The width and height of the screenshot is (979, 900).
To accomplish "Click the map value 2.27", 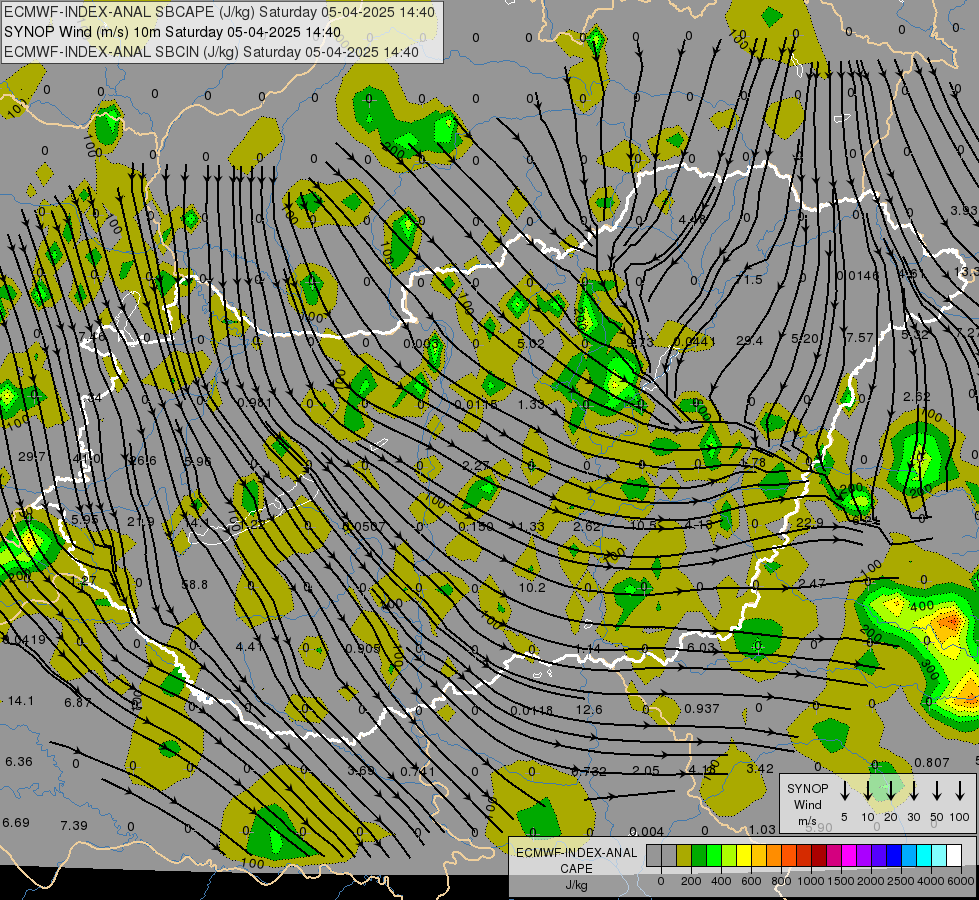I will (x=476, y=465).
